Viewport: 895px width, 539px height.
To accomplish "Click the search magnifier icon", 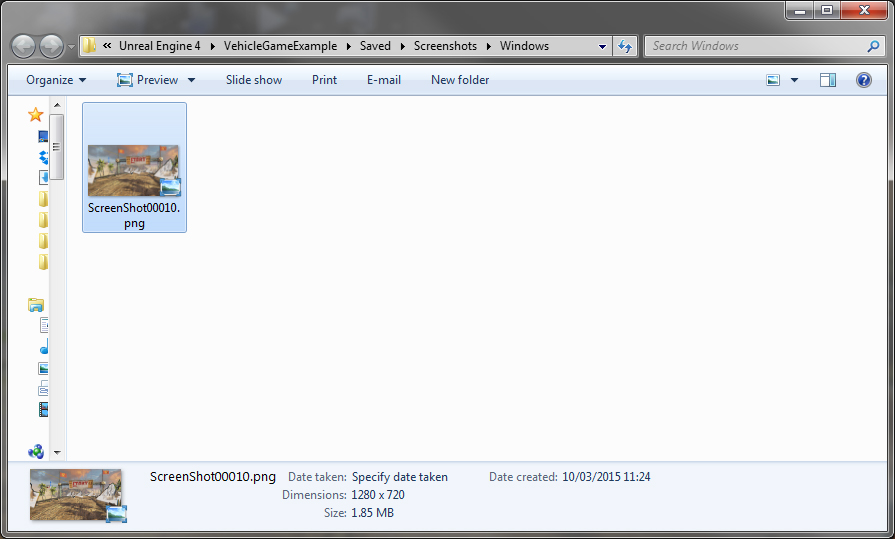I will coord(873,46).
